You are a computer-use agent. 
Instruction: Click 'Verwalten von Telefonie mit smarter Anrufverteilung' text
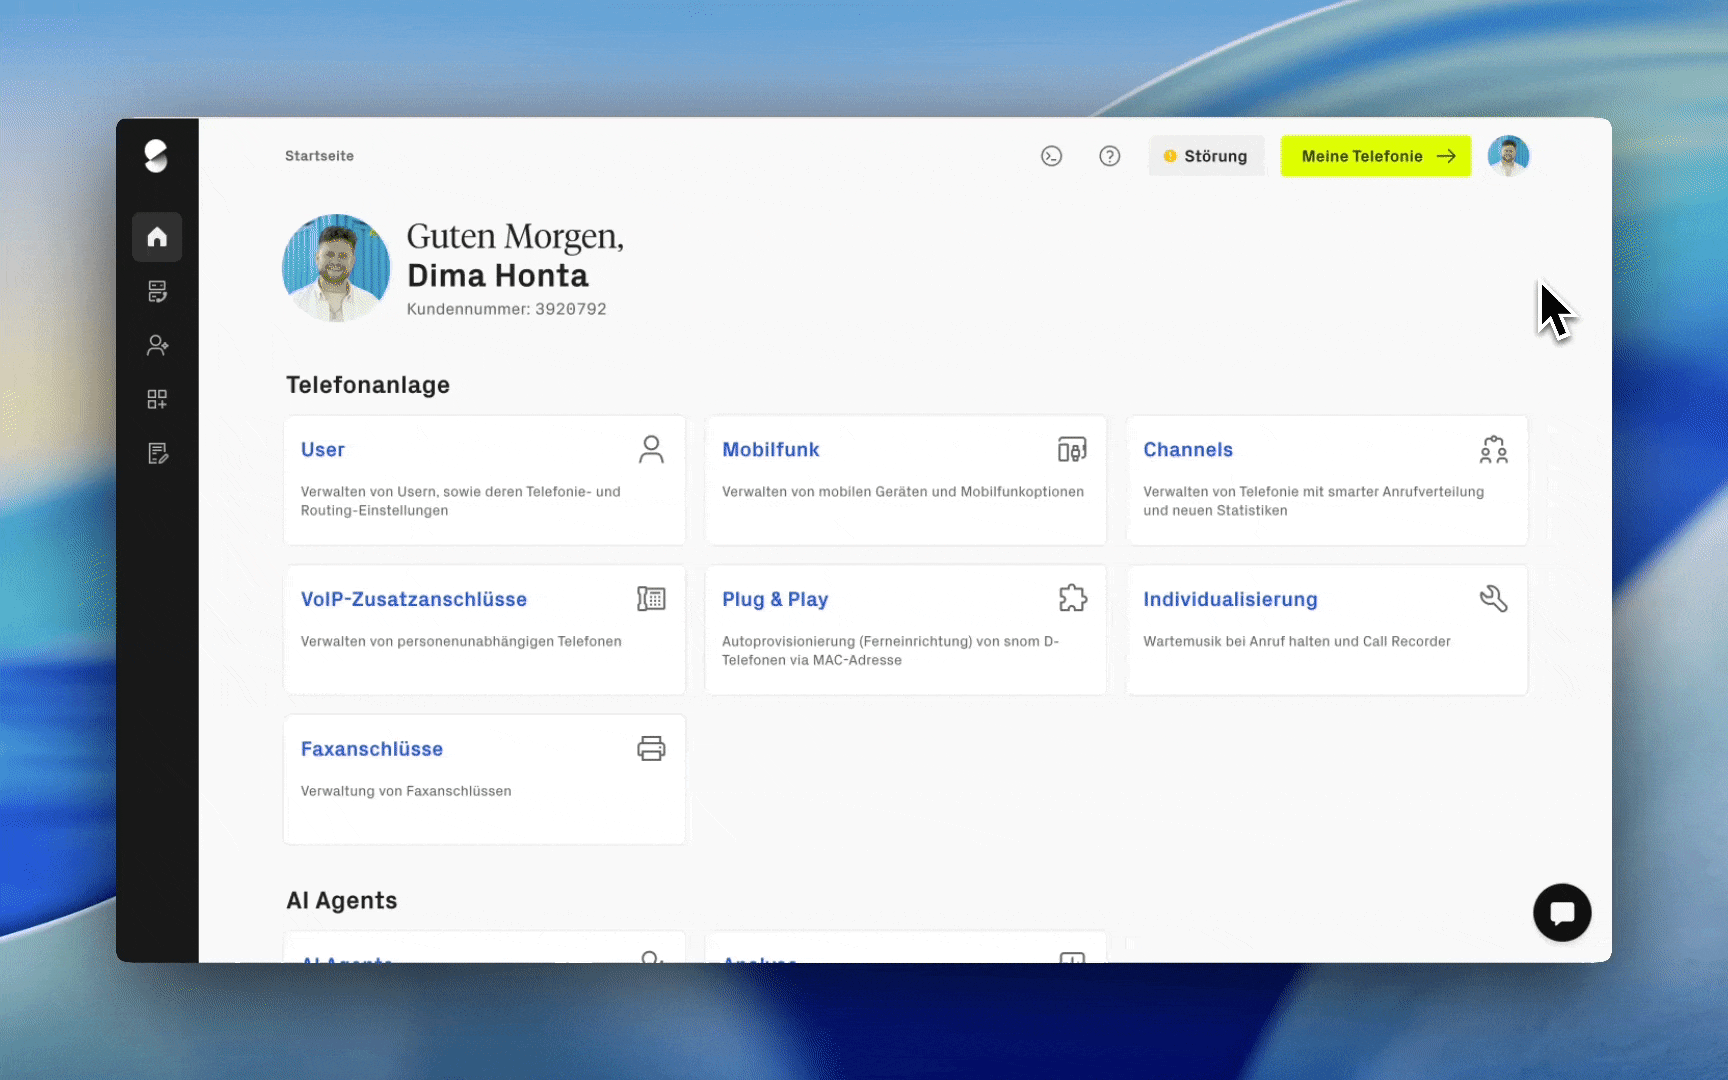pos(1313,491)
